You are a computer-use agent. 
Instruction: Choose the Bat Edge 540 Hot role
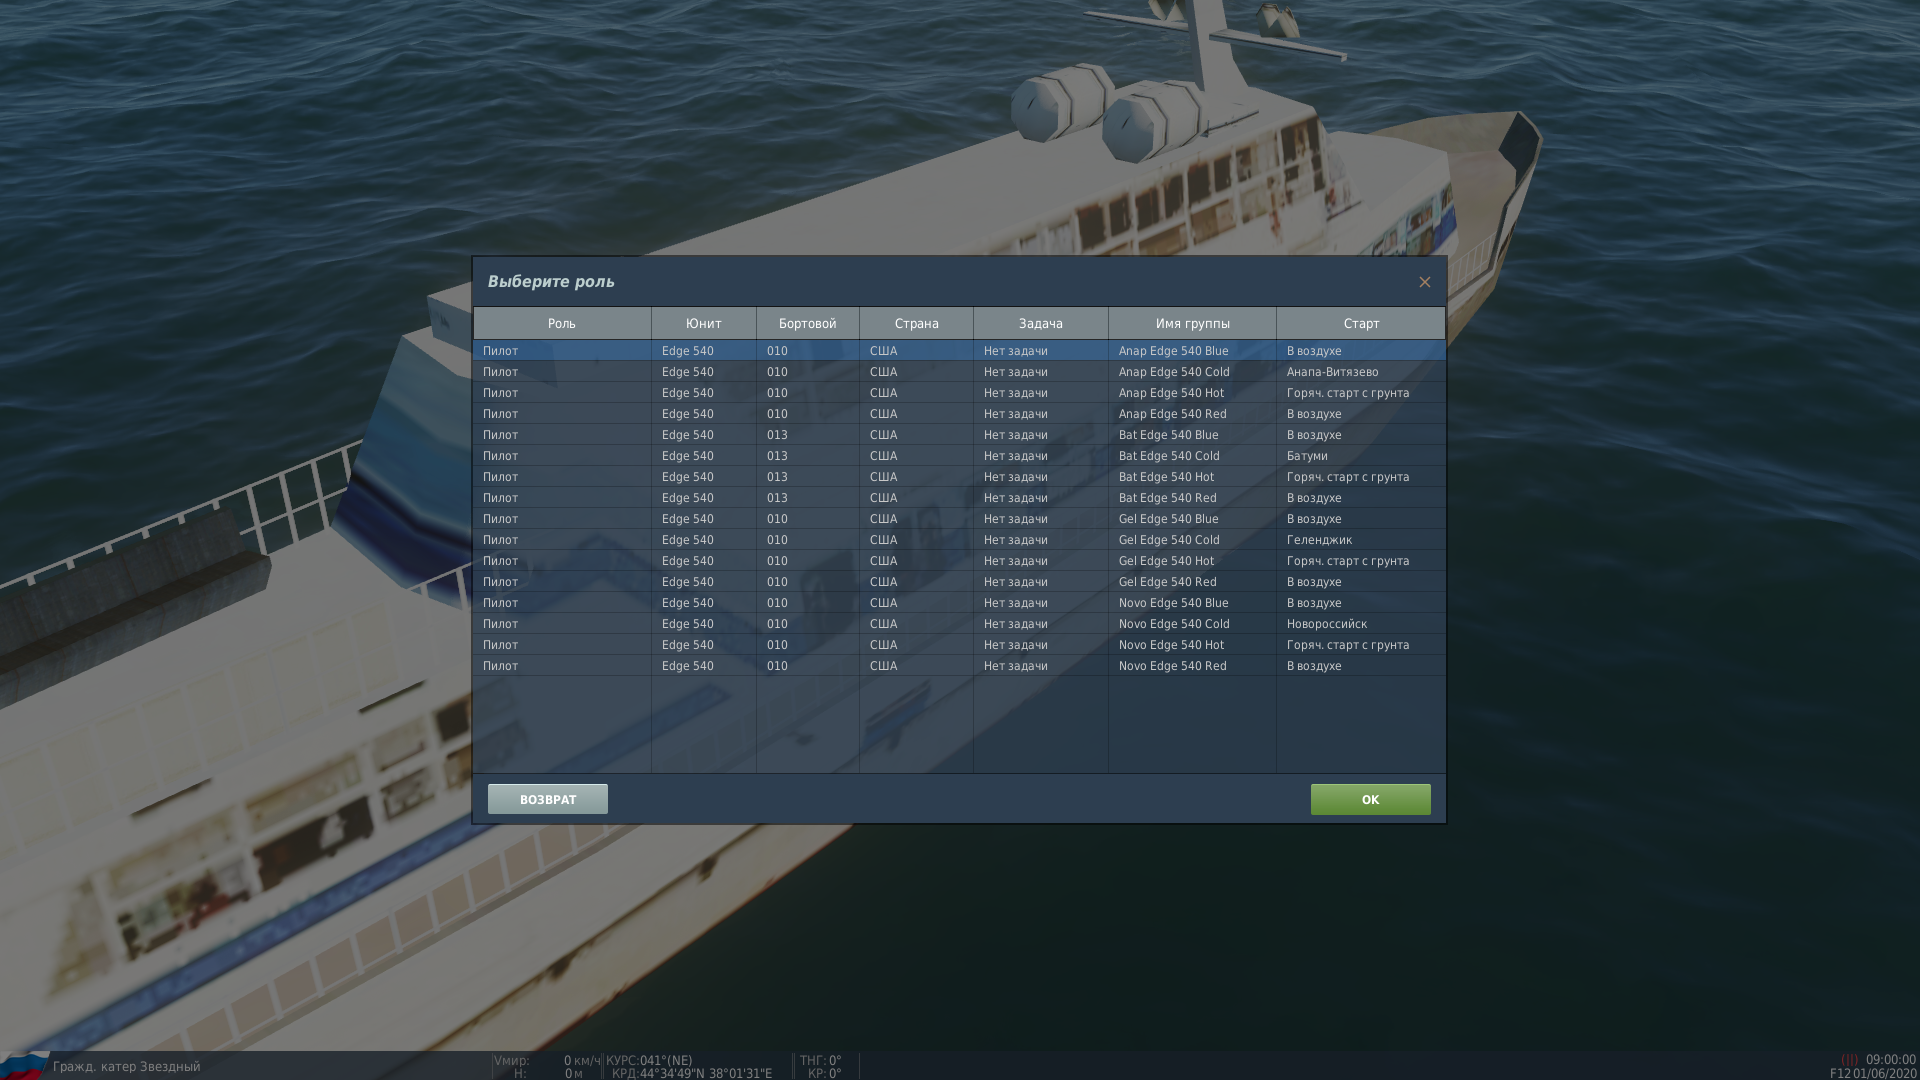pos(959,477)
